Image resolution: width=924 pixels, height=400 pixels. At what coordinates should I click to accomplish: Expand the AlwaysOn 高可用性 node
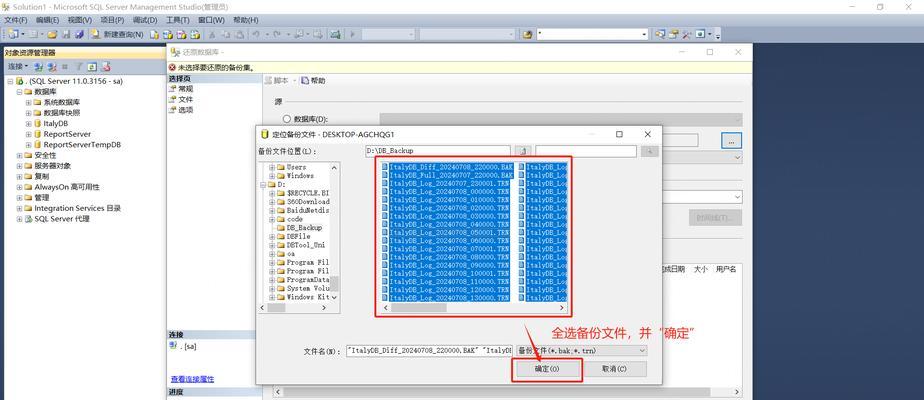pos(19,187)
